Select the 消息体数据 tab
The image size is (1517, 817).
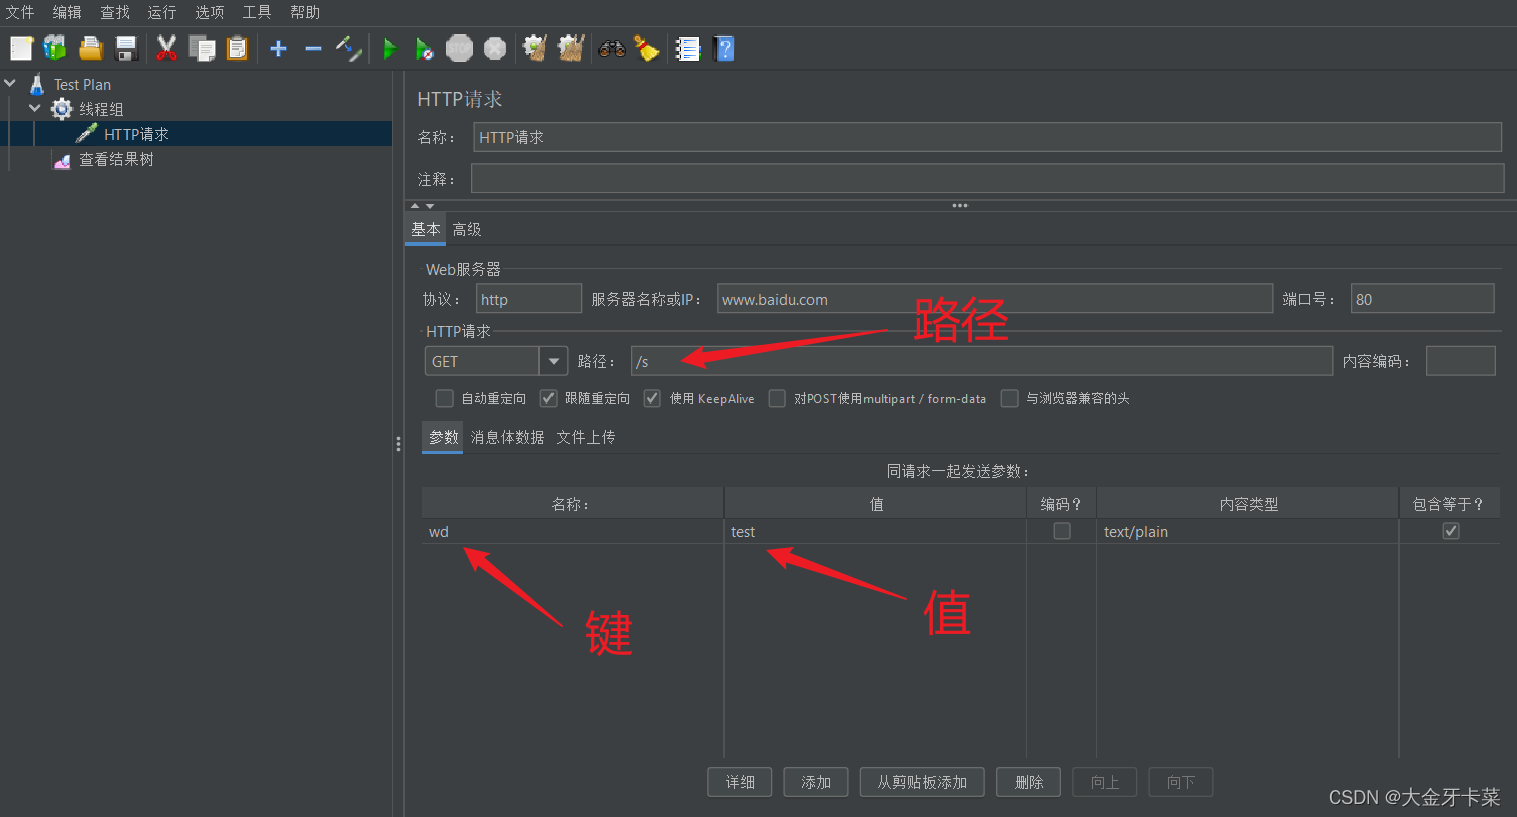pos(507,437)
